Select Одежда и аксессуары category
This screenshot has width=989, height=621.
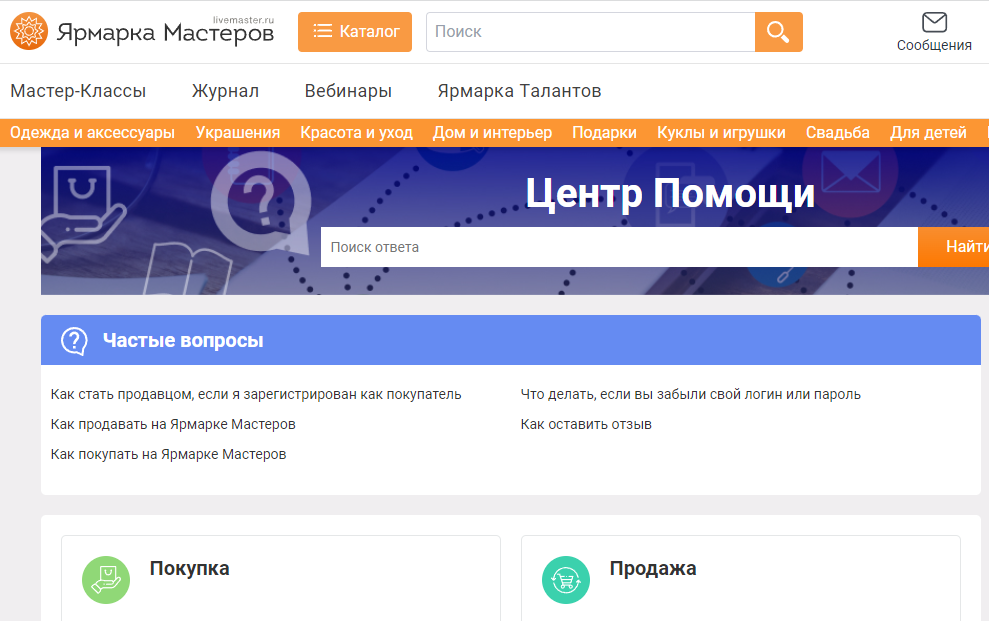[92, 133]
